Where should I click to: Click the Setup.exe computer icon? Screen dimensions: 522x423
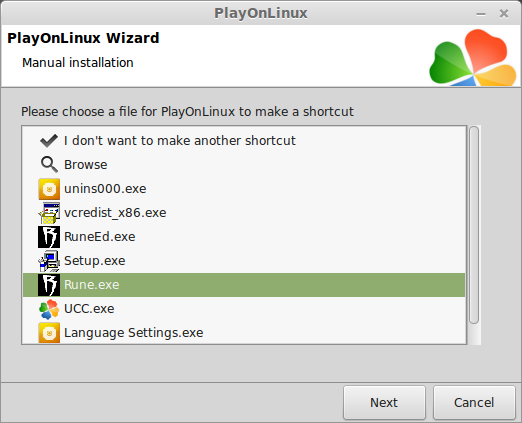(49, 261)
